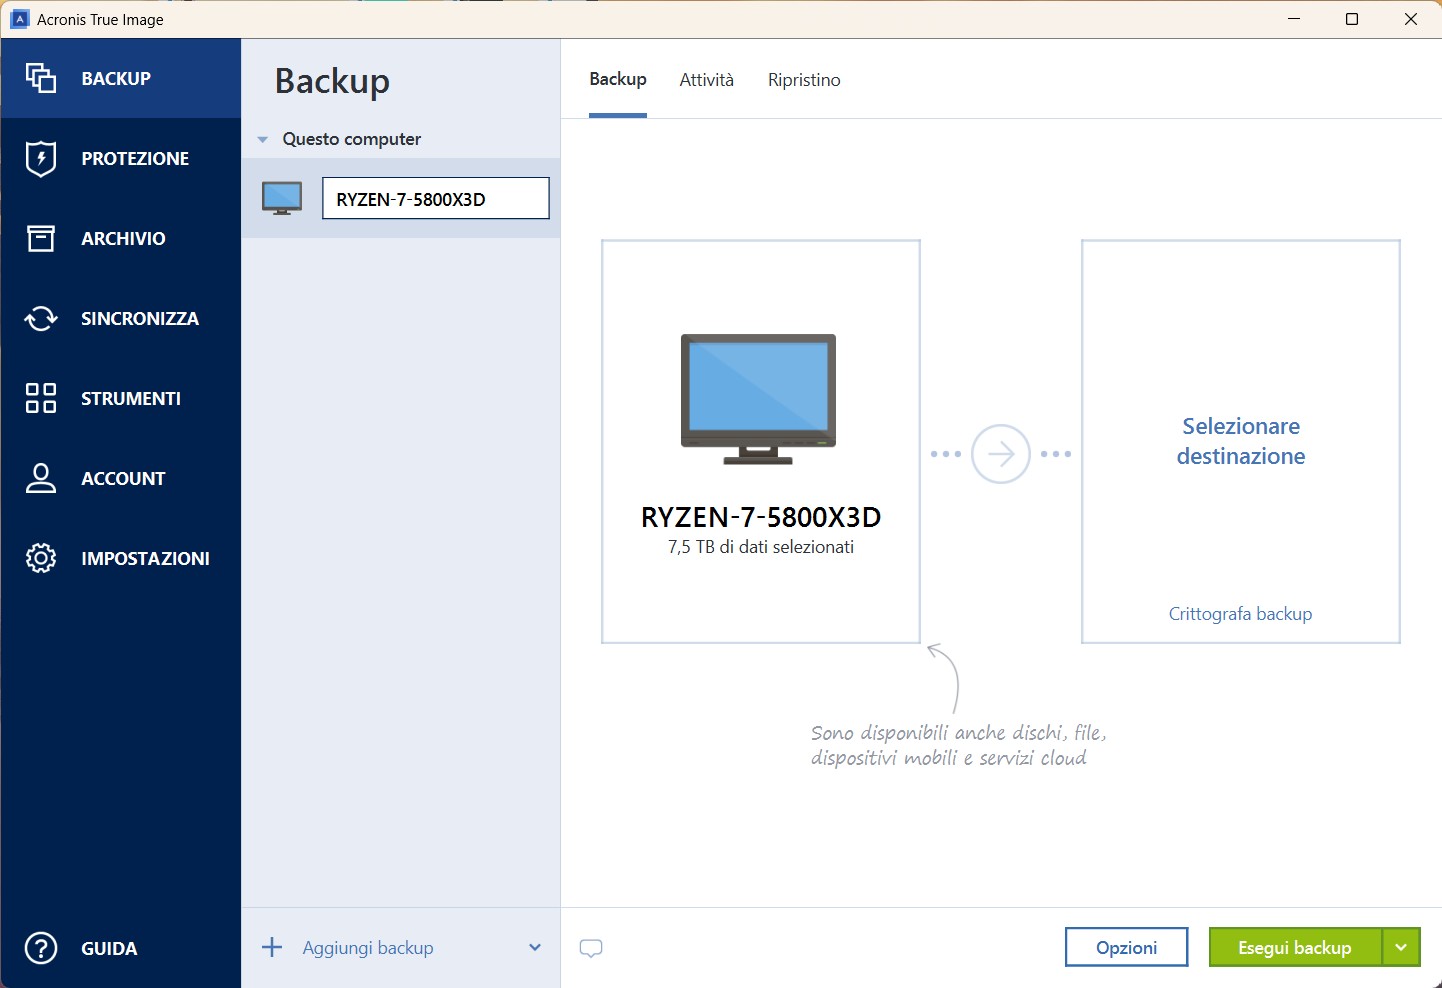Select the Sincronizza arrows icon
This screenshot has width=1442, height=988.
pos(41,318)
